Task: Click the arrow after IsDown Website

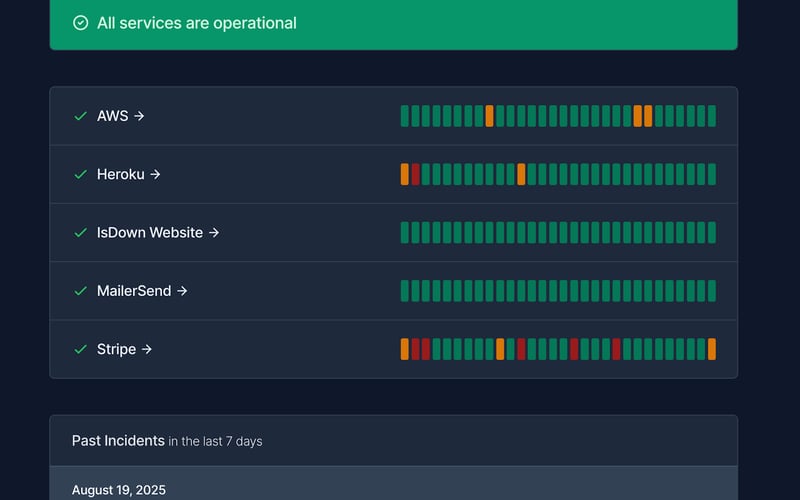Action: pyautogui.click(x=214, y=233)
